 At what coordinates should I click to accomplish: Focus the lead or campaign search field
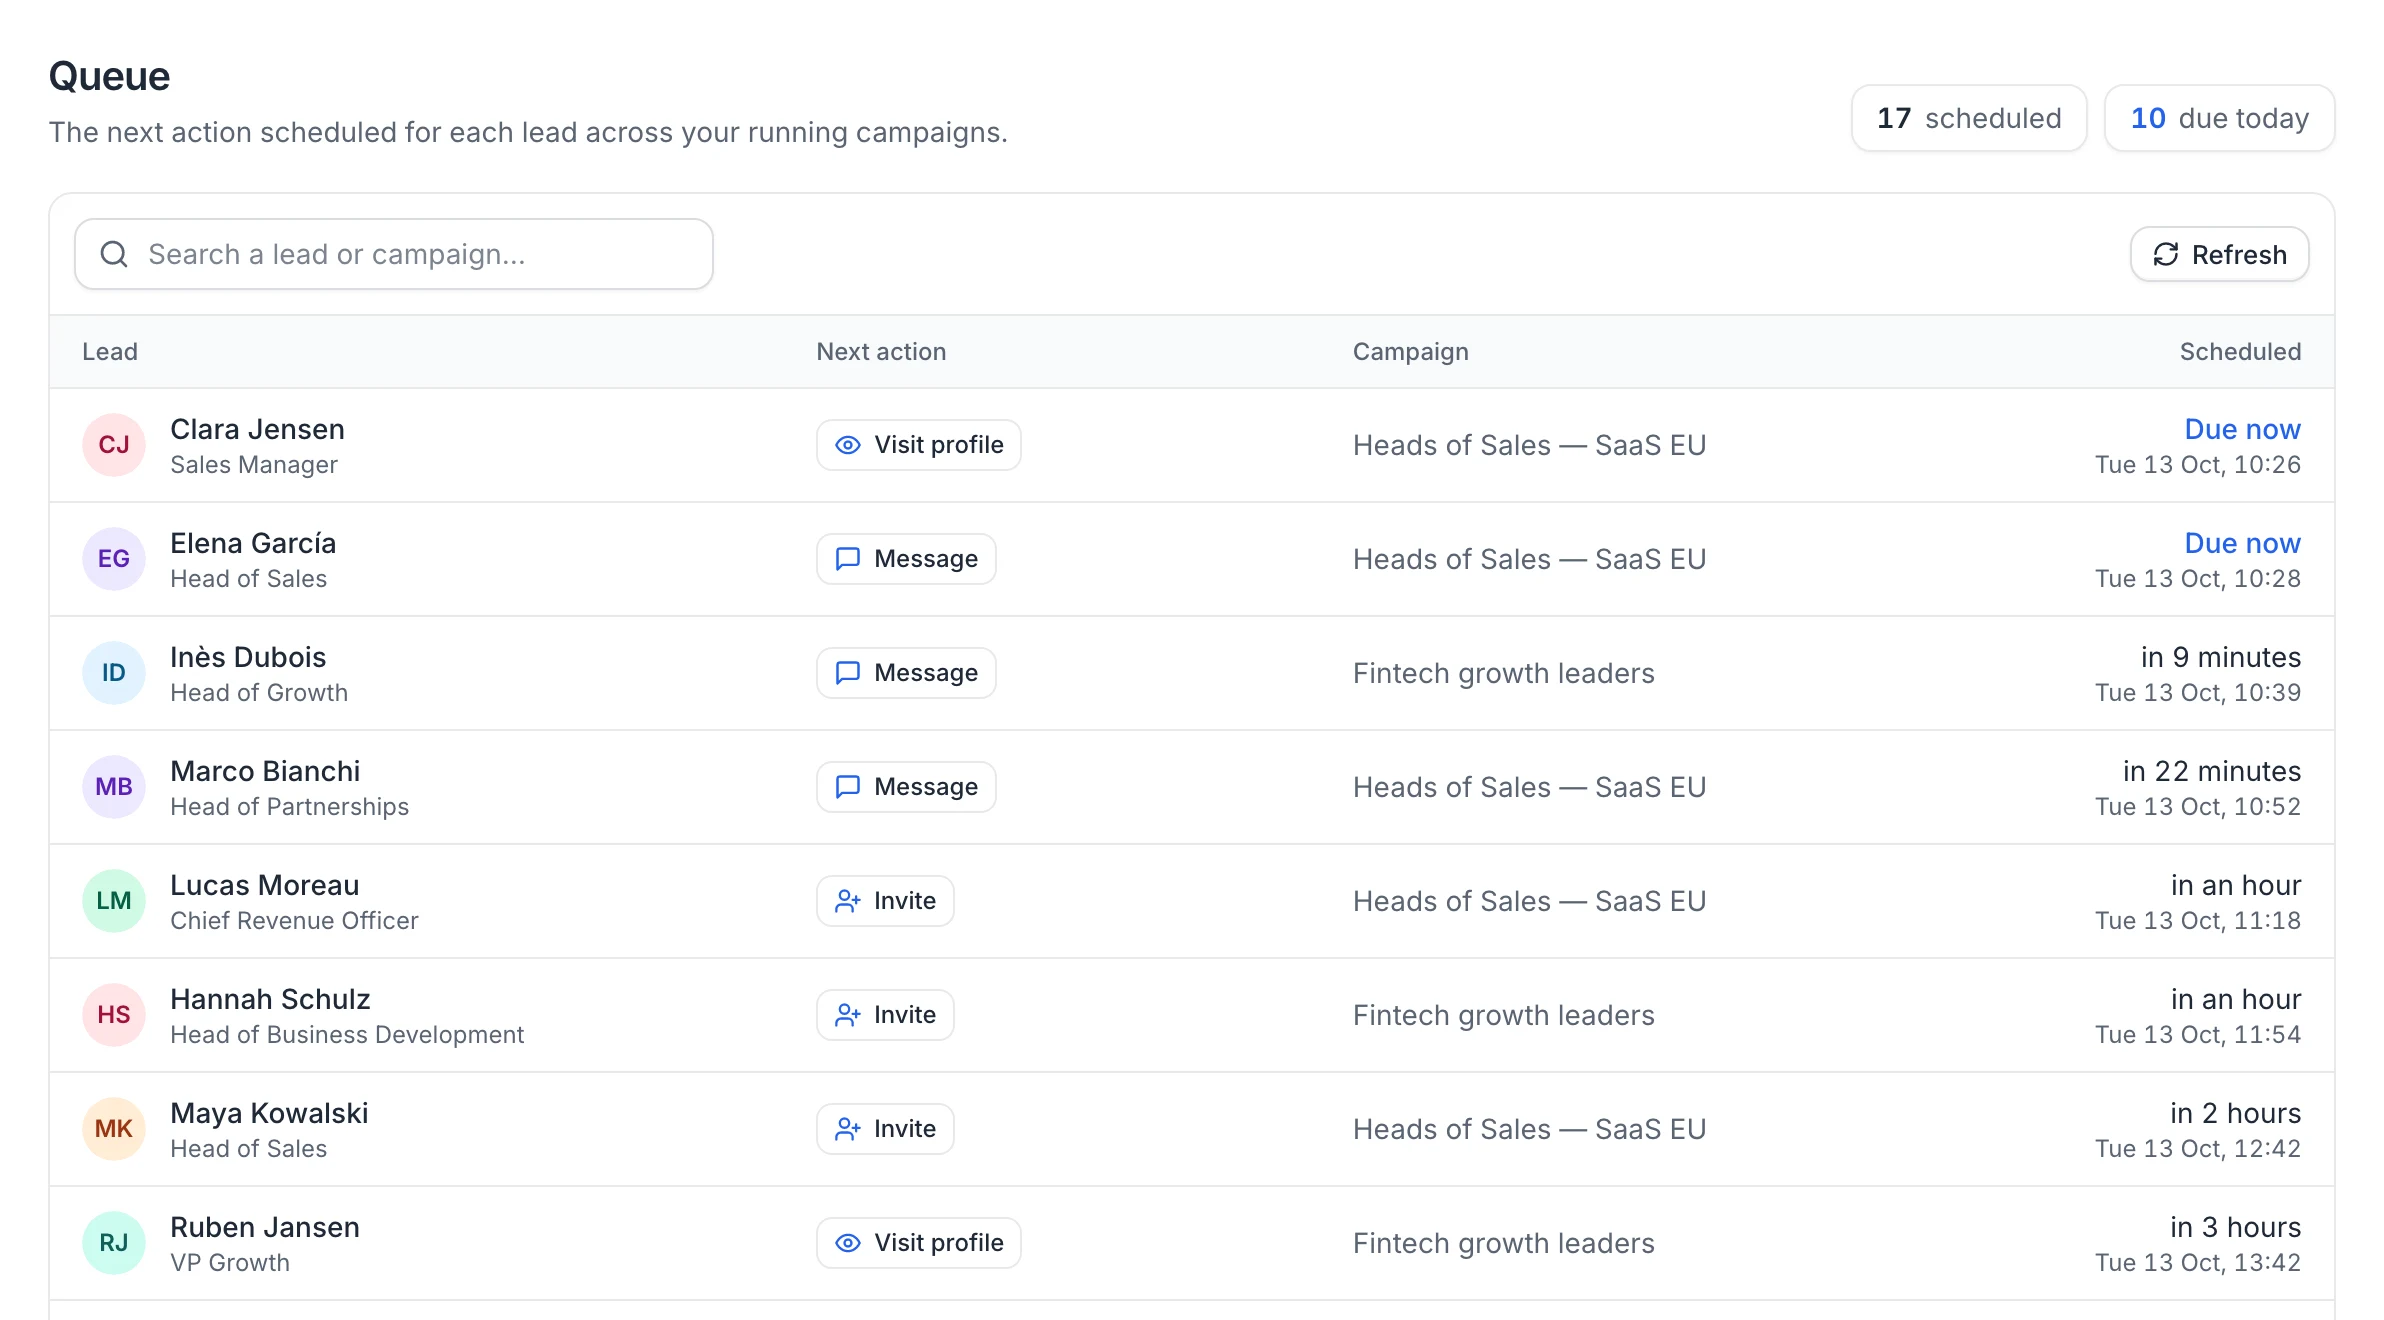pos(393,254)
